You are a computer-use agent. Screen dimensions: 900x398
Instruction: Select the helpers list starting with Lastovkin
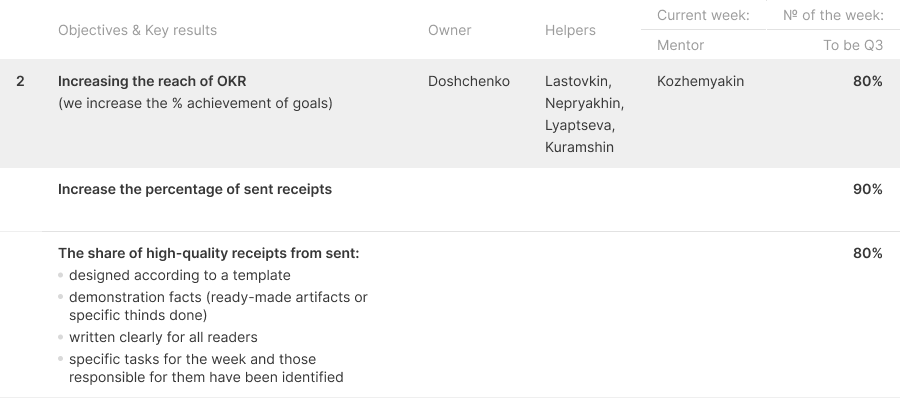coord(584,114)
